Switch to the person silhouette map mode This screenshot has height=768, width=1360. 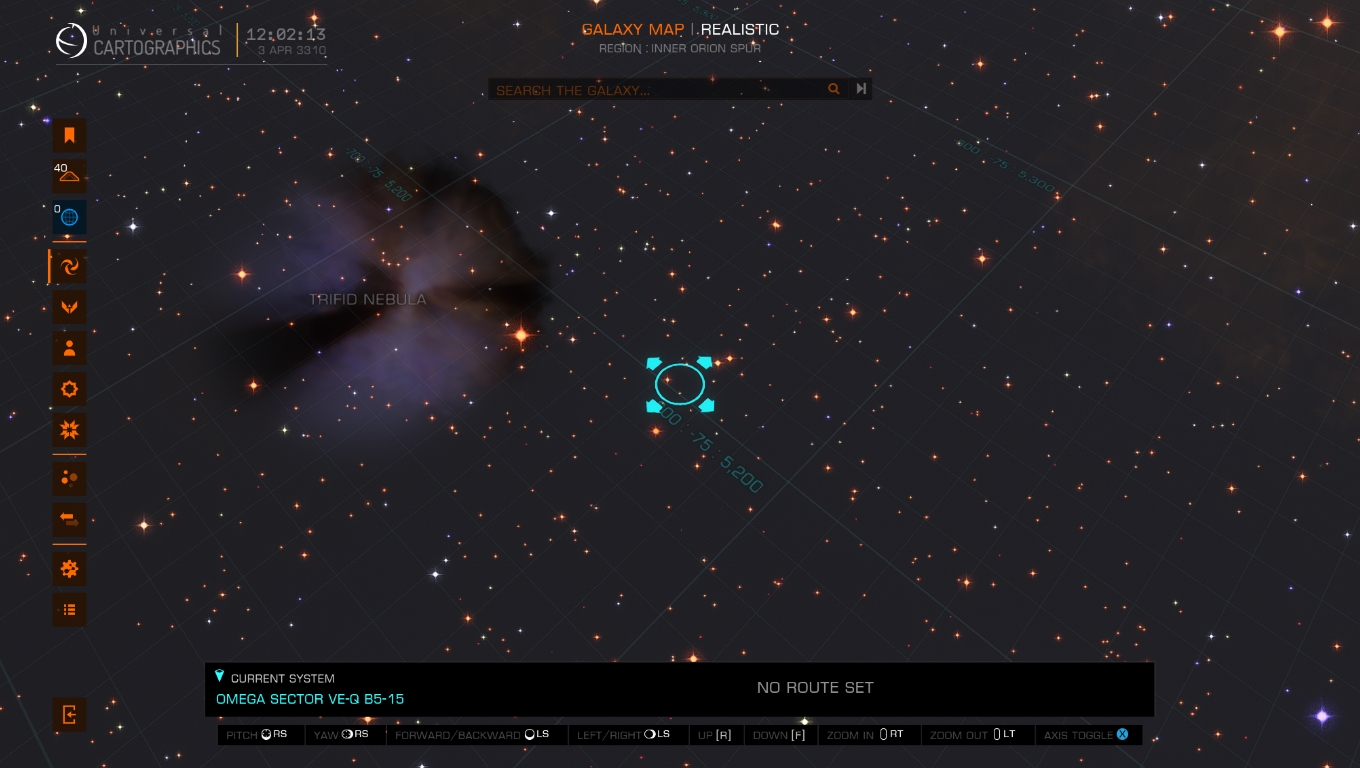click(69, 348)
